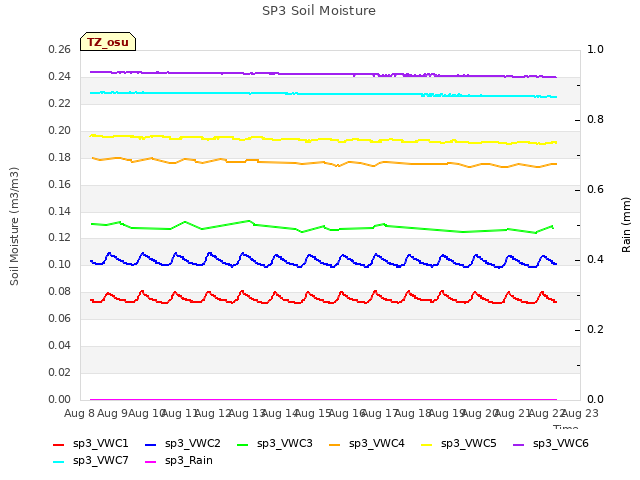Viewport: 640px width, 480px height.
Task: Click the 0.04 left axis tick label
Action: [x=59, y=345]
